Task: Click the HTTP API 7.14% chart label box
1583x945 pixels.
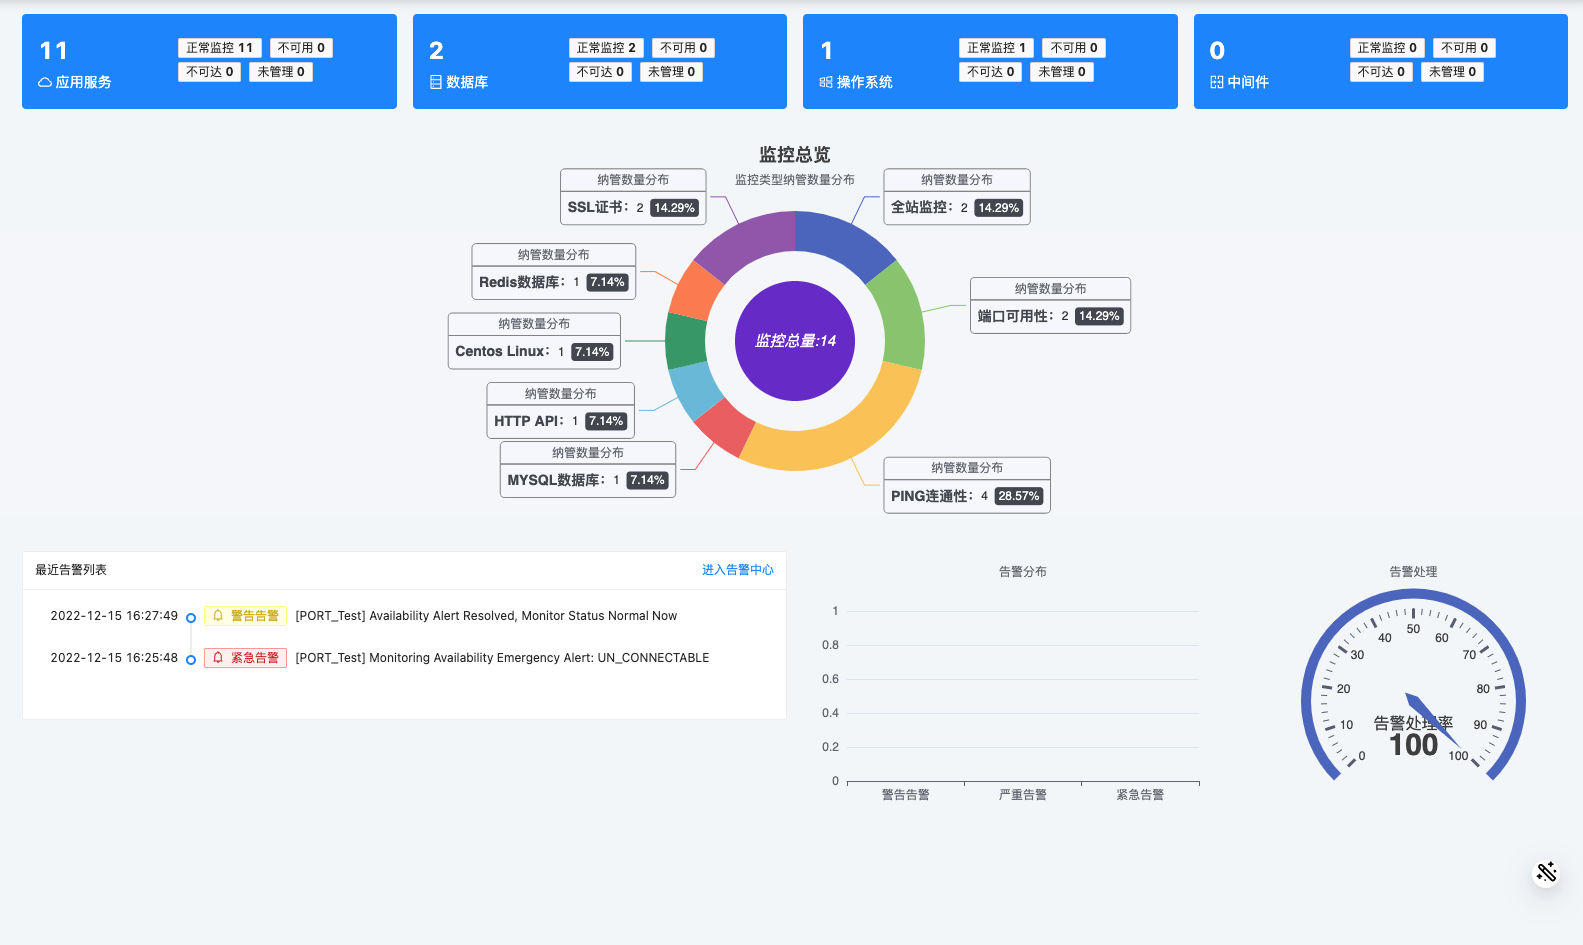Action: pyautogui.click(x=561, y=410)
